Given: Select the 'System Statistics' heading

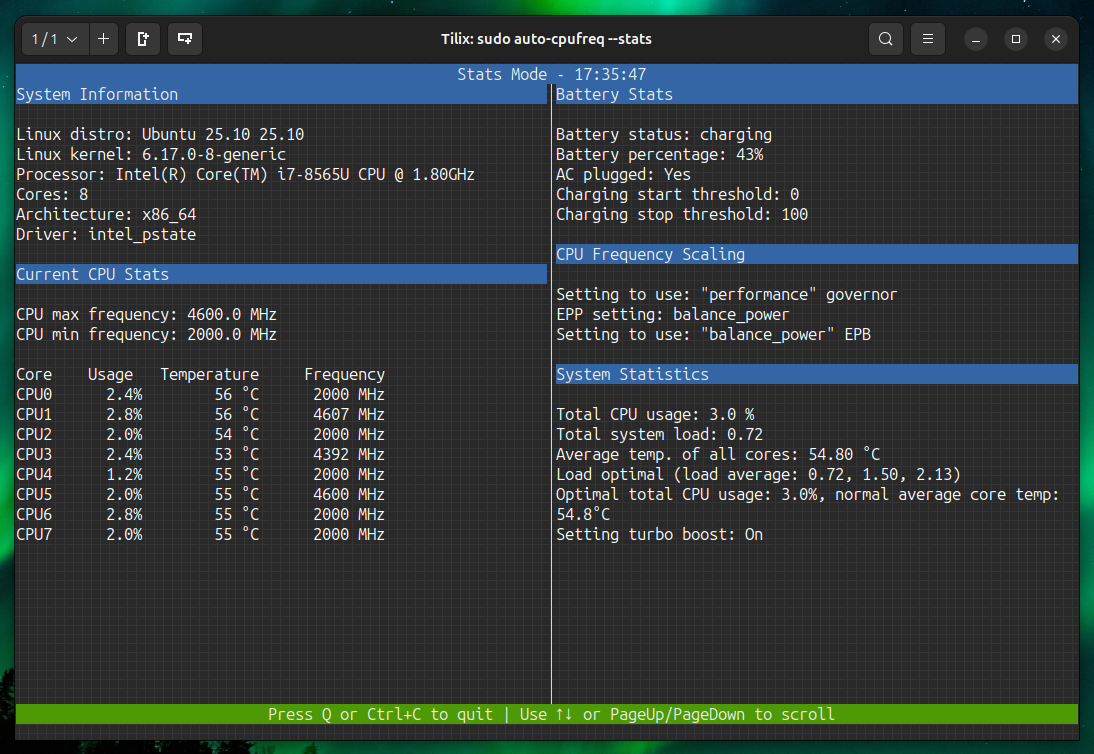Looking at the screenshot, I should point(632,375).
